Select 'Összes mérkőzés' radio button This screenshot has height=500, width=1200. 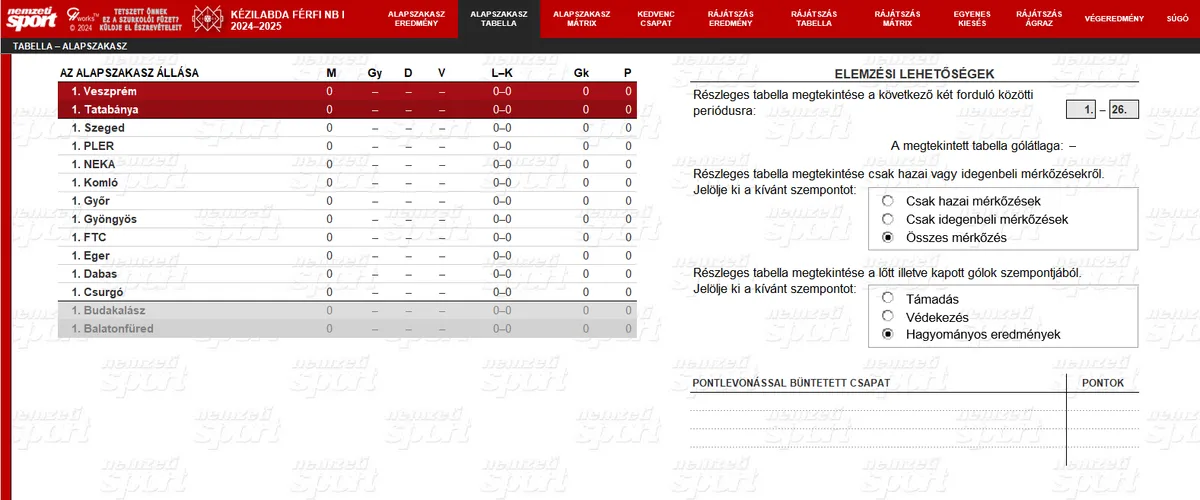click(x=887, y=237)
